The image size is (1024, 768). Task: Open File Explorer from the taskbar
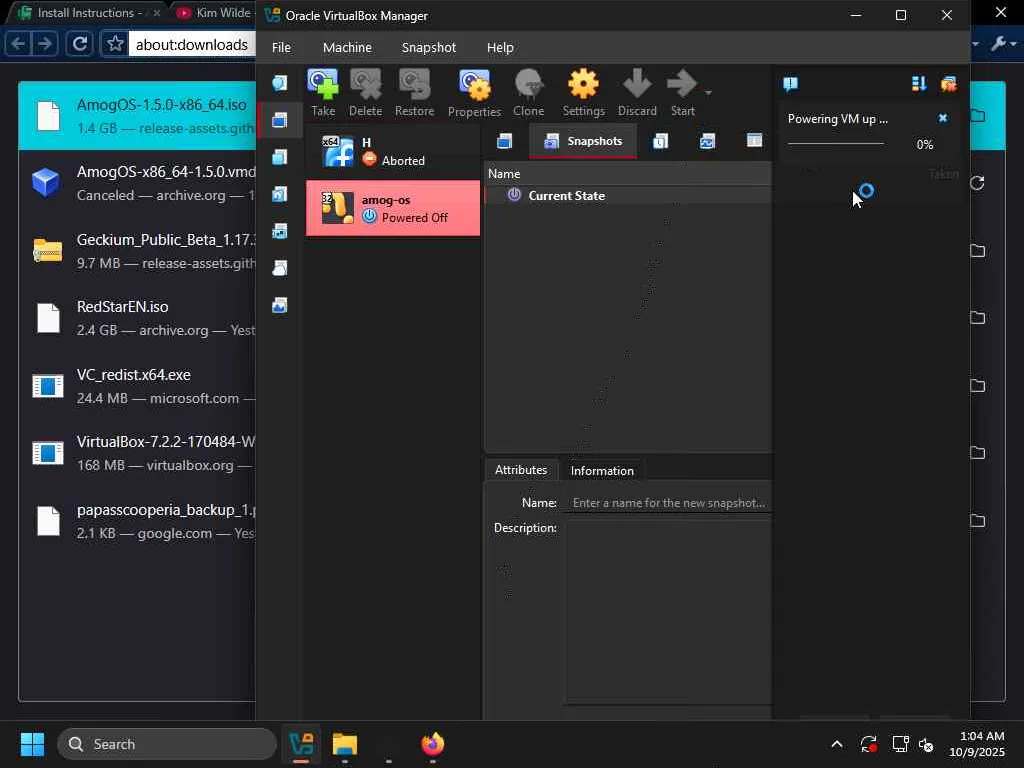(345, 744)
